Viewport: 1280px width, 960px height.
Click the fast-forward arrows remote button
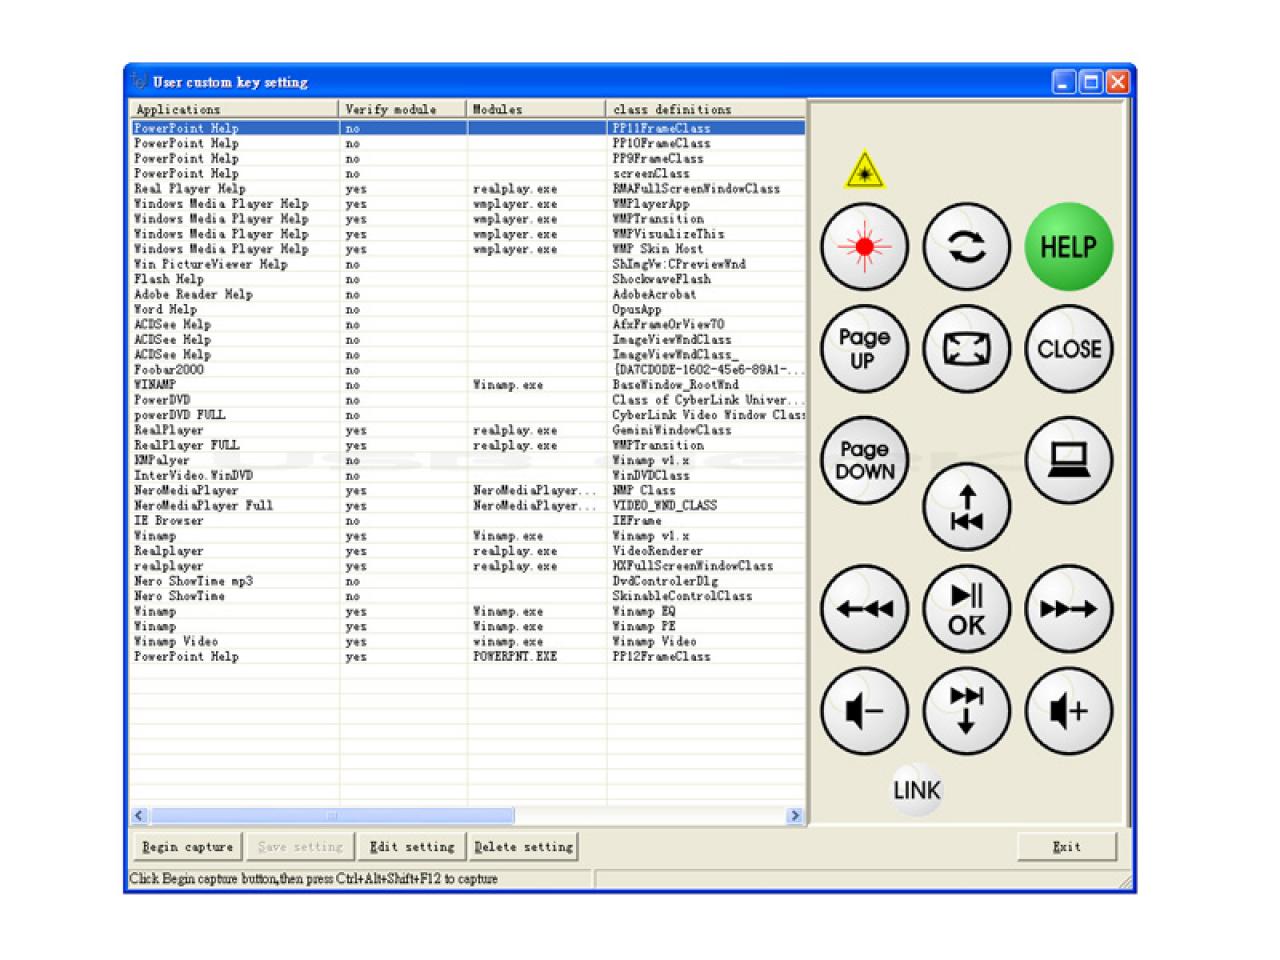click(1069, 609)
